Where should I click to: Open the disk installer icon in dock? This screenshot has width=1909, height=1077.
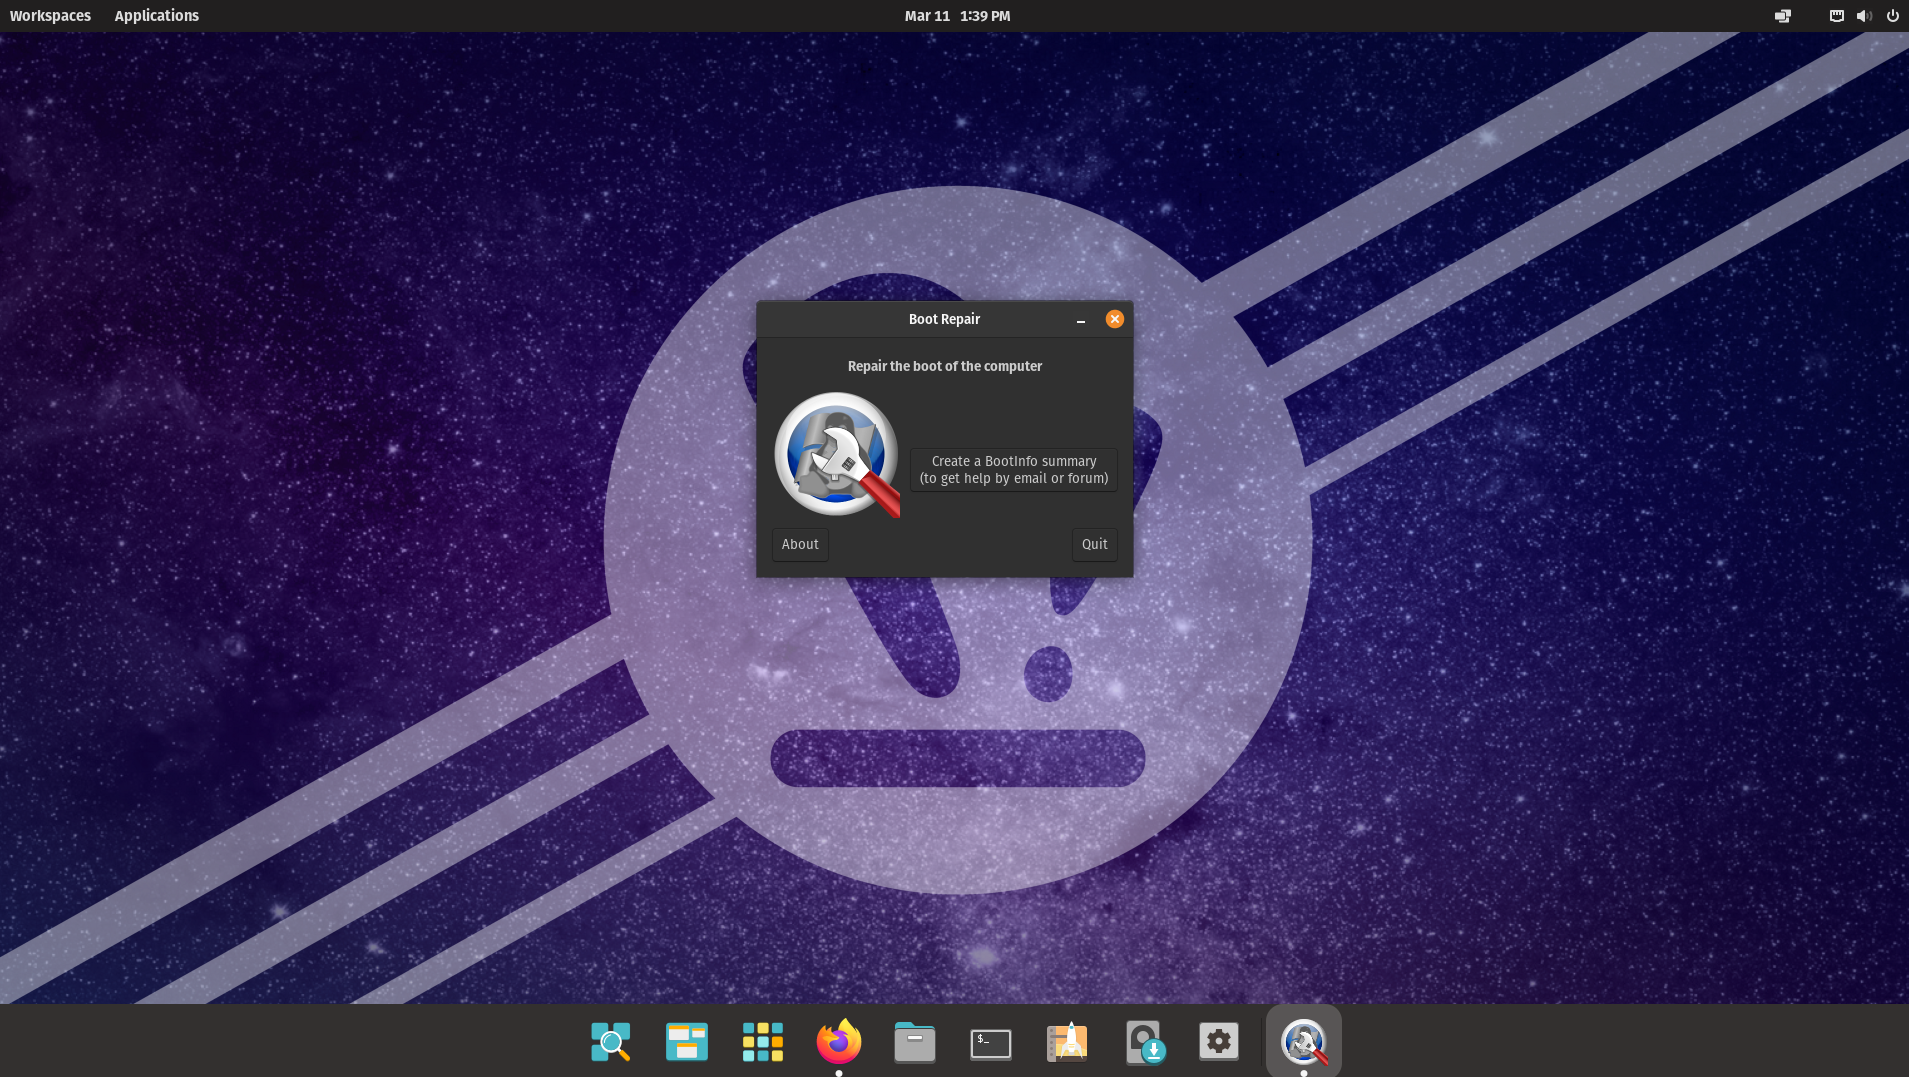click(1143, 1042)
